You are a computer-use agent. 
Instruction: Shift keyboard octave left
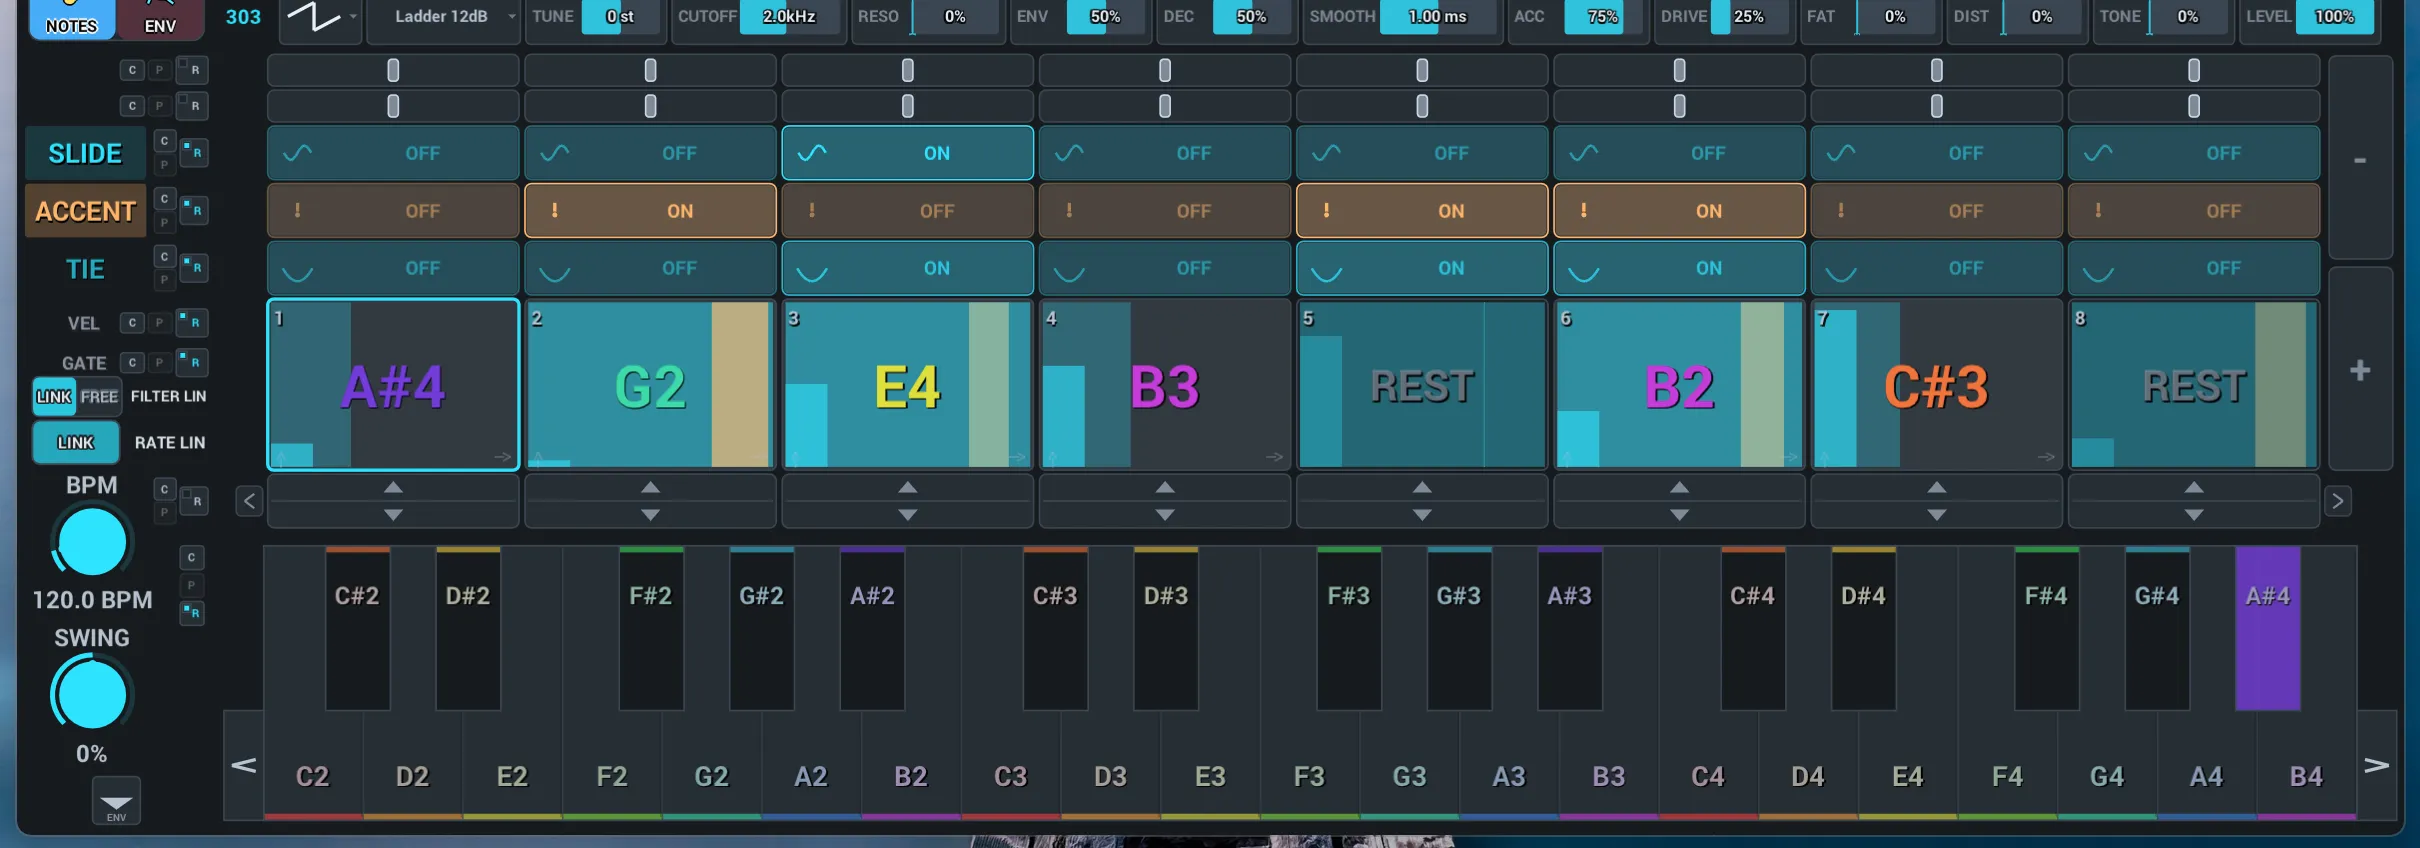tap(243, 766)
